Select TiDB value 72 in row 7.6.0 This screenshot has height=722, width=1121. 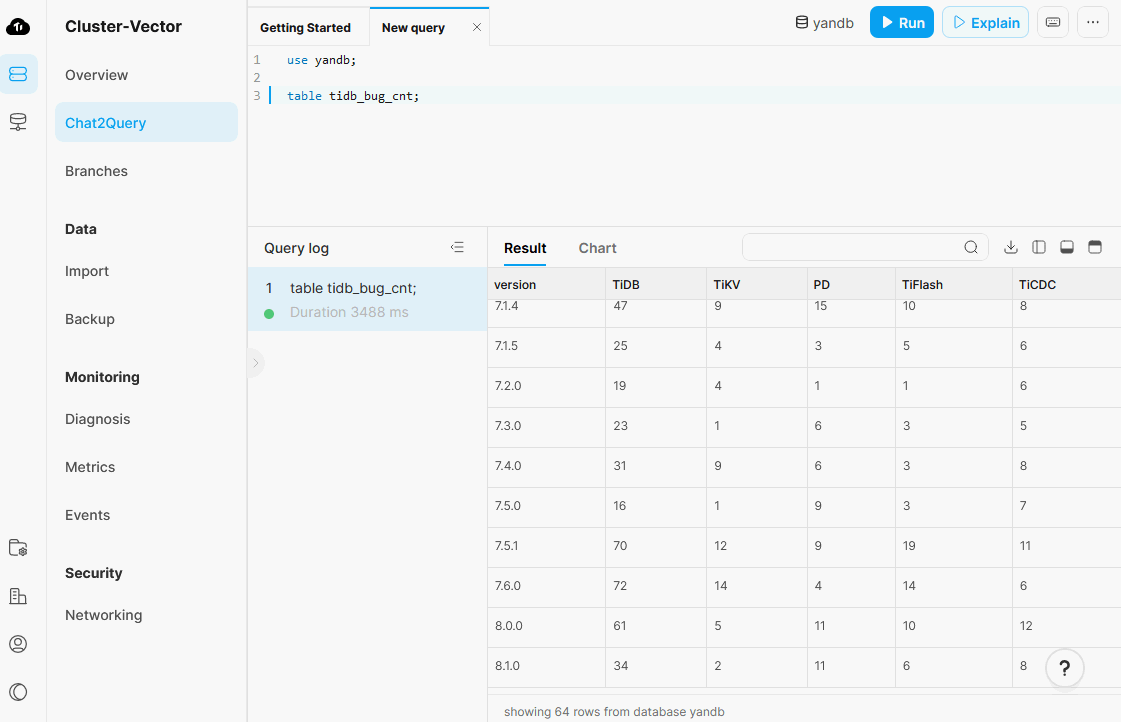click(x=656, y=586)
